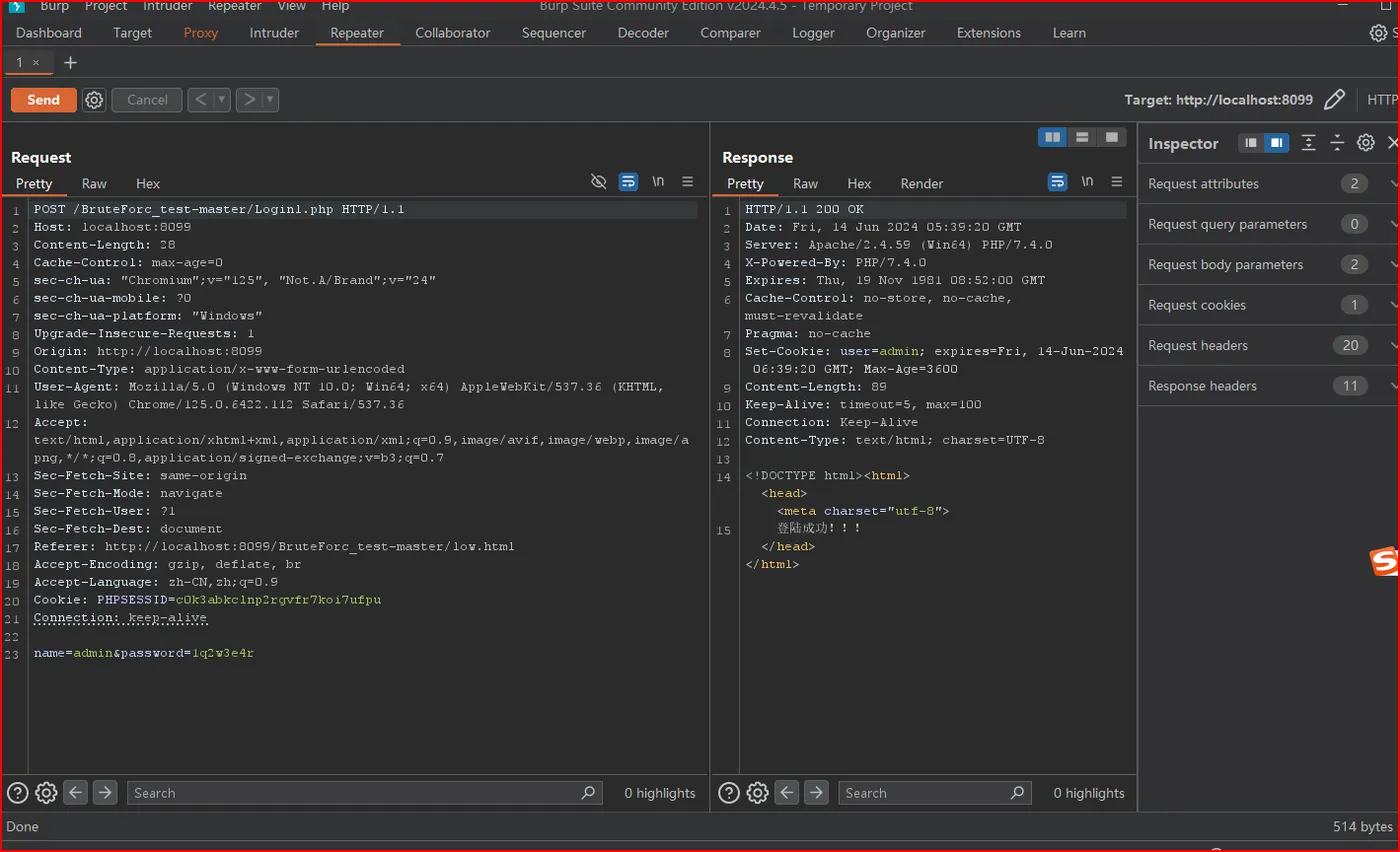Edit the target with the pencil icon

point(1334,100)
